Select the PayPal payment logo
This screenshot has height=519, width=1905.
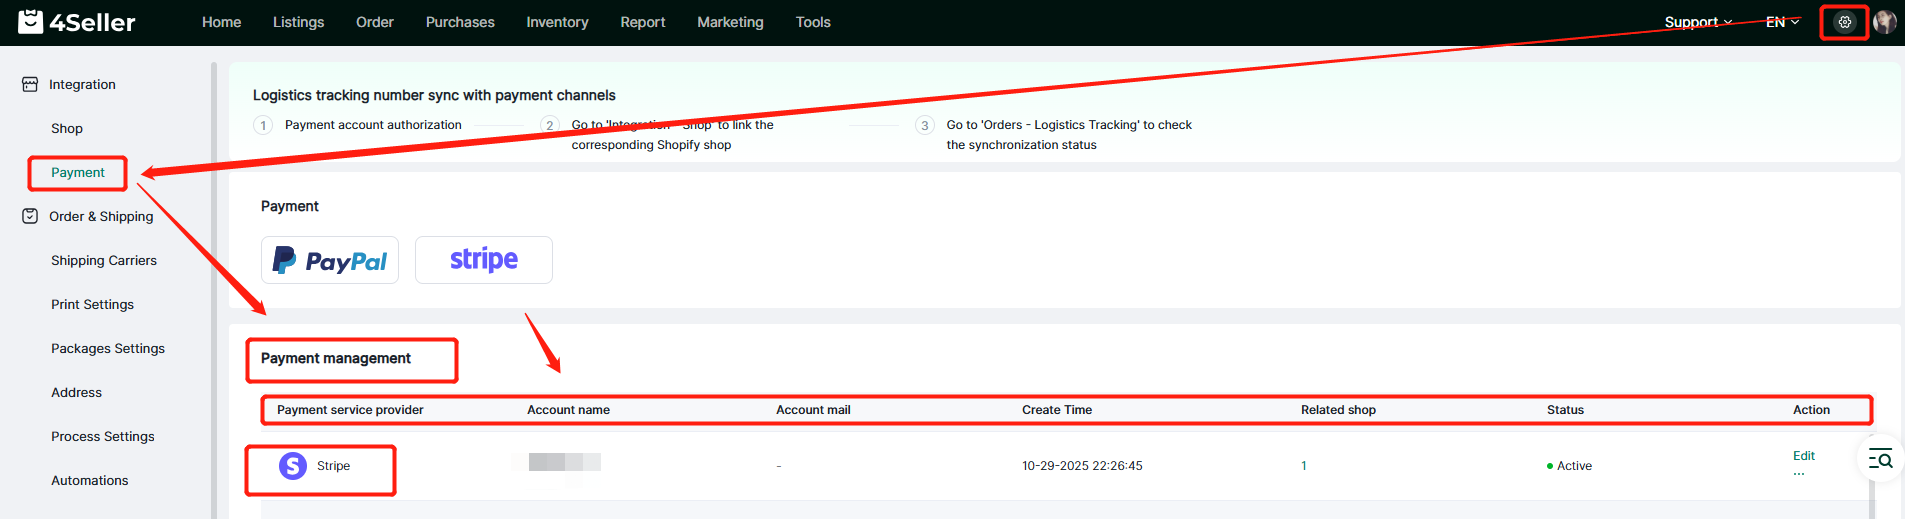330,260
